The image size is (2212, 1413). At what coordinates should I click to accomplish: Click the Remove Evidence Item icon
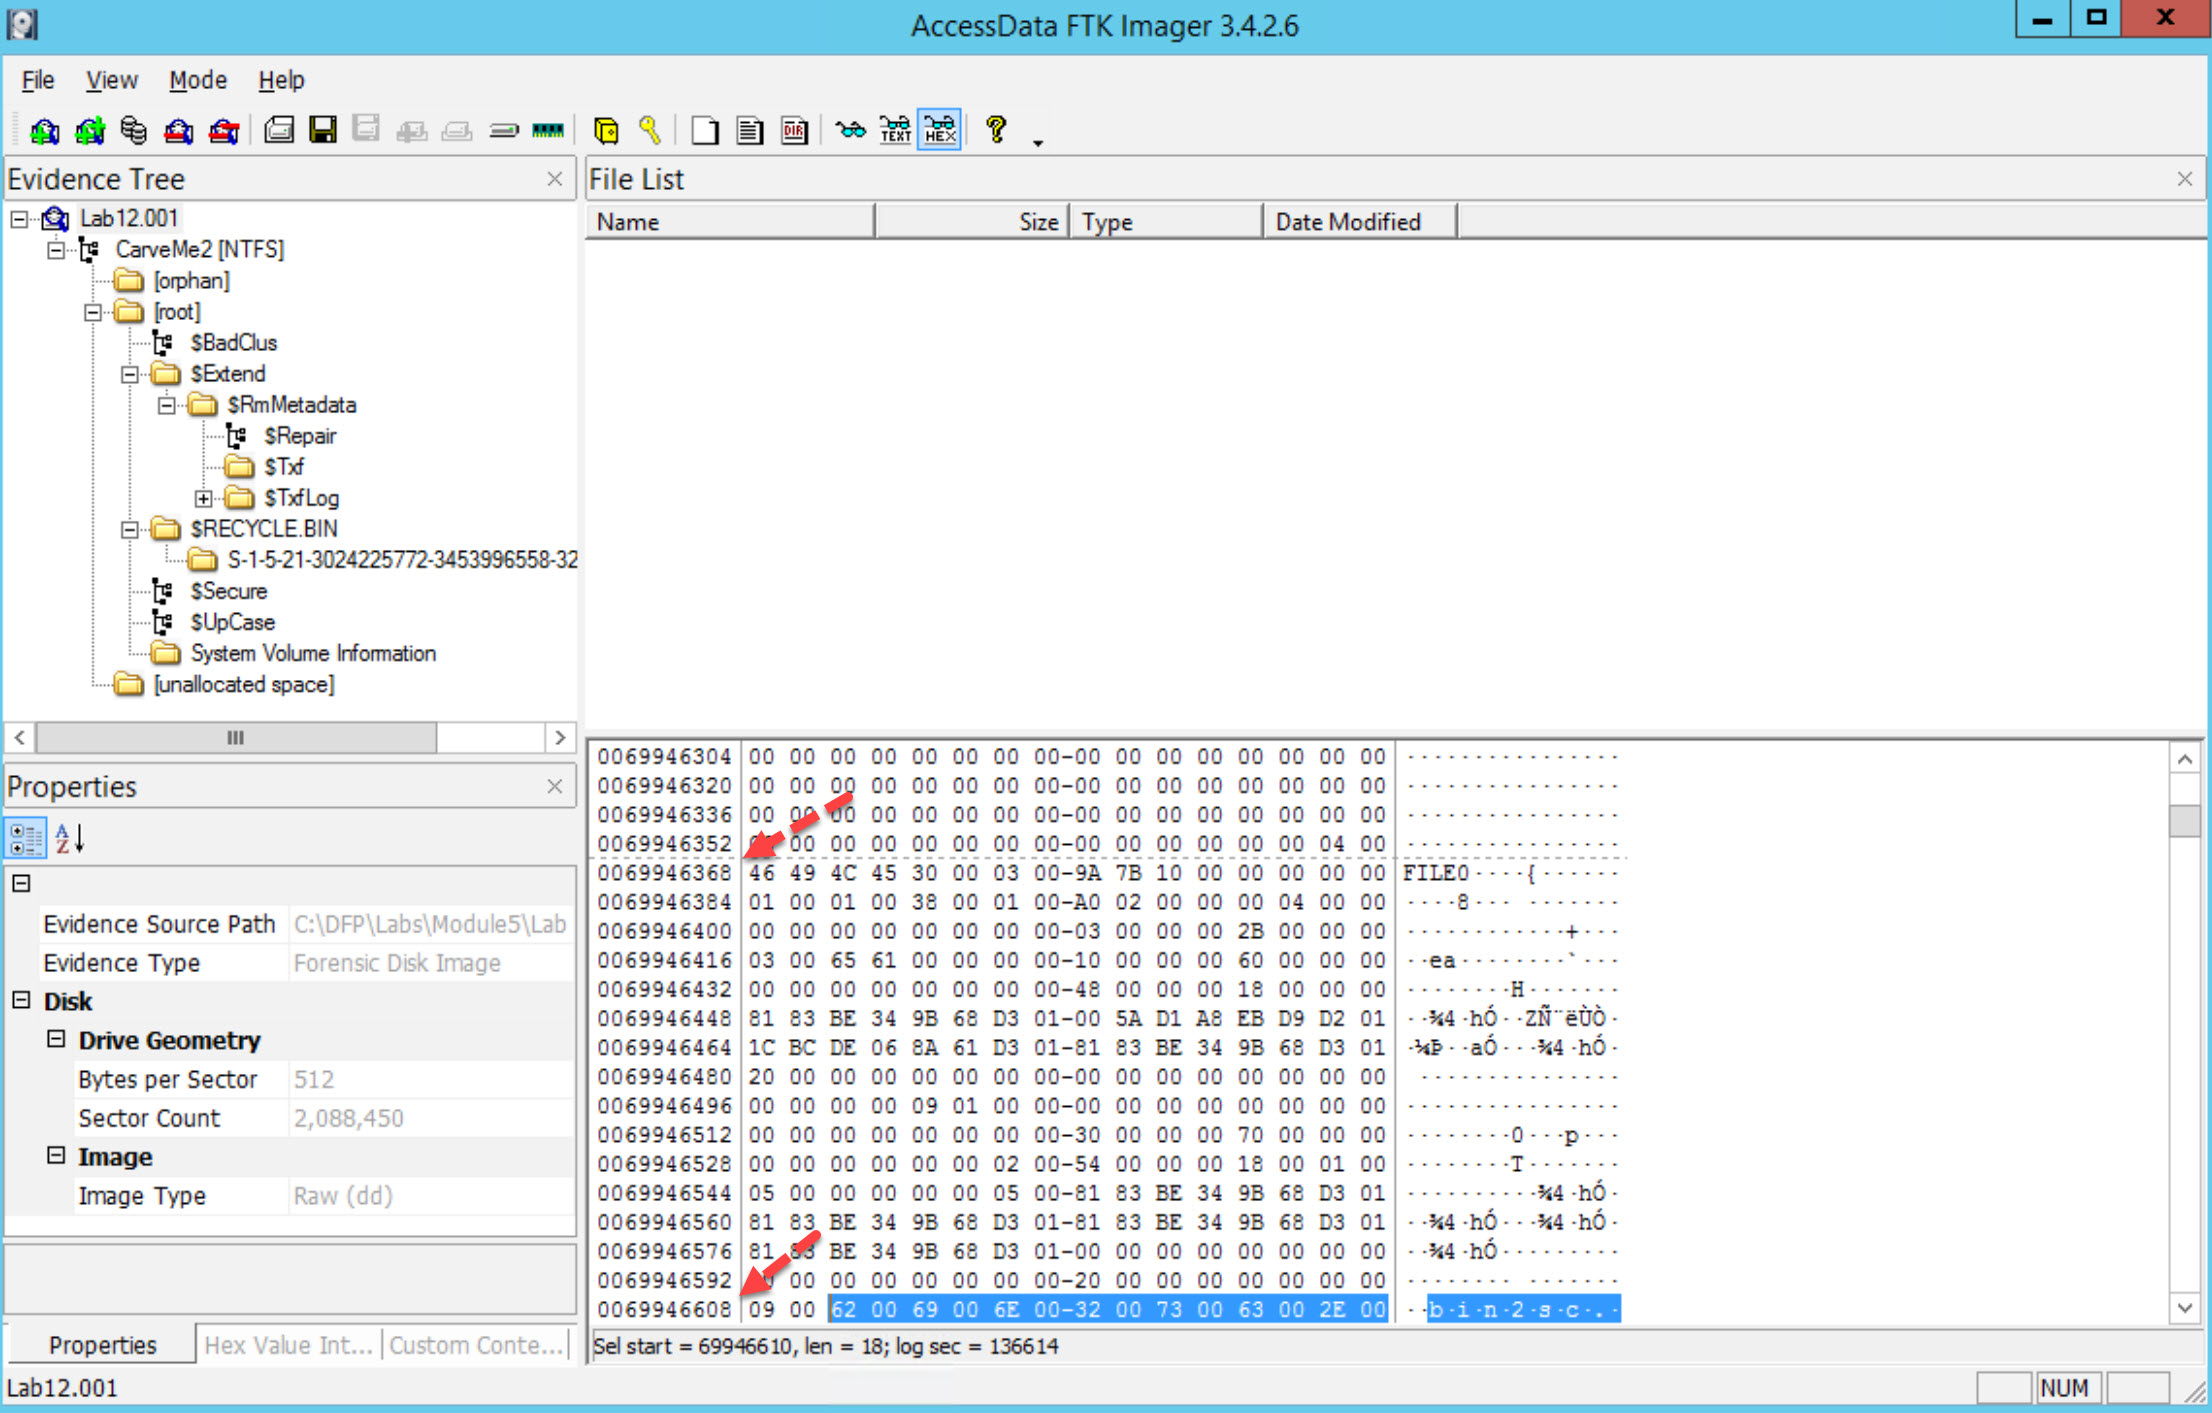(178, 131)
